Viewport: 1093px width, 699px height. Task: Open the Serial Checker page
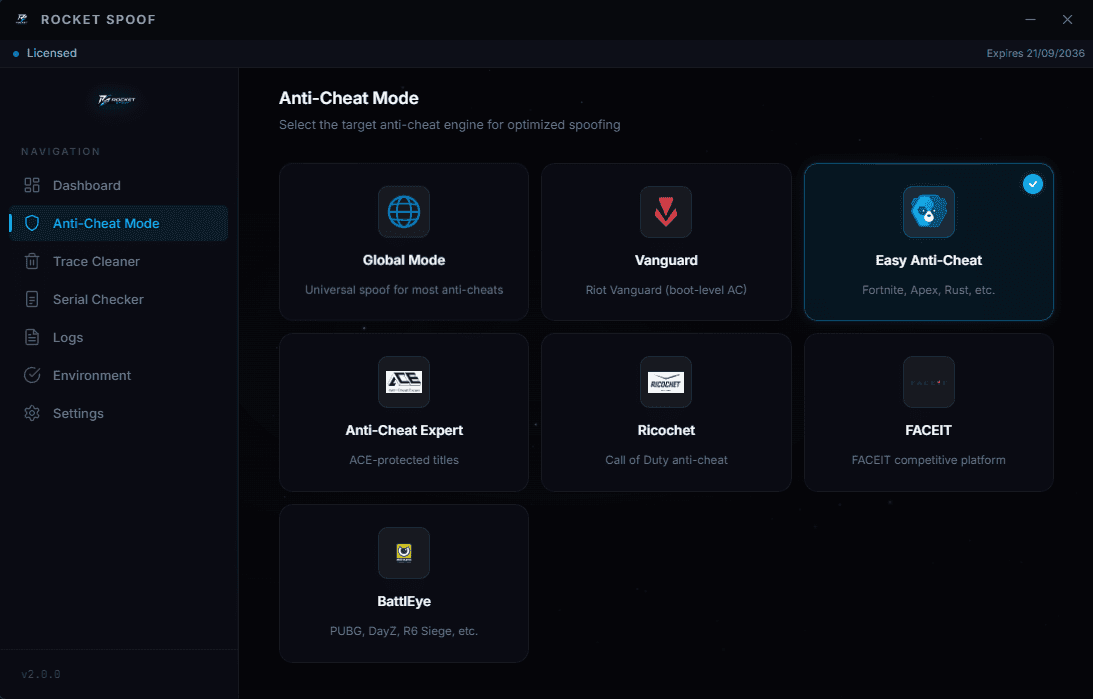coord(119,300)
